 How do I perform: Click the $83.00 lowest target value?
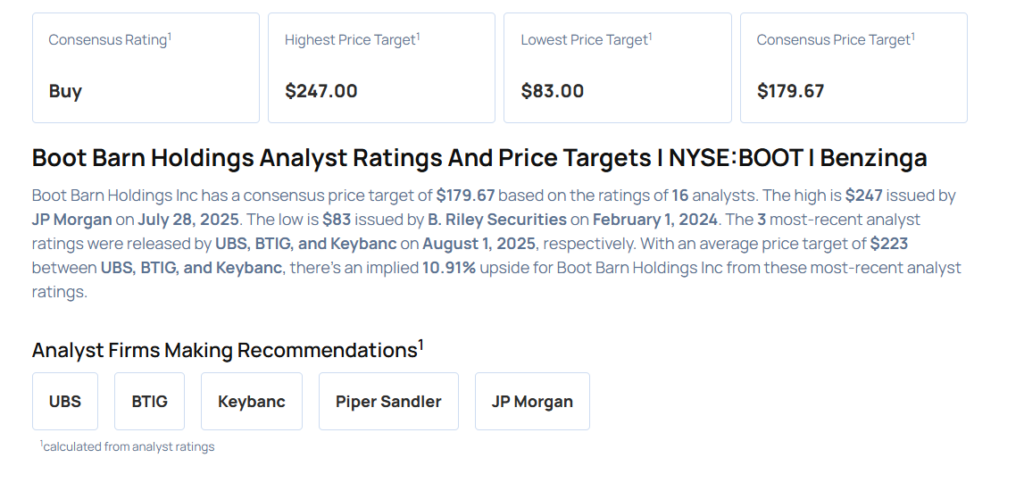[x=552, y=91]
